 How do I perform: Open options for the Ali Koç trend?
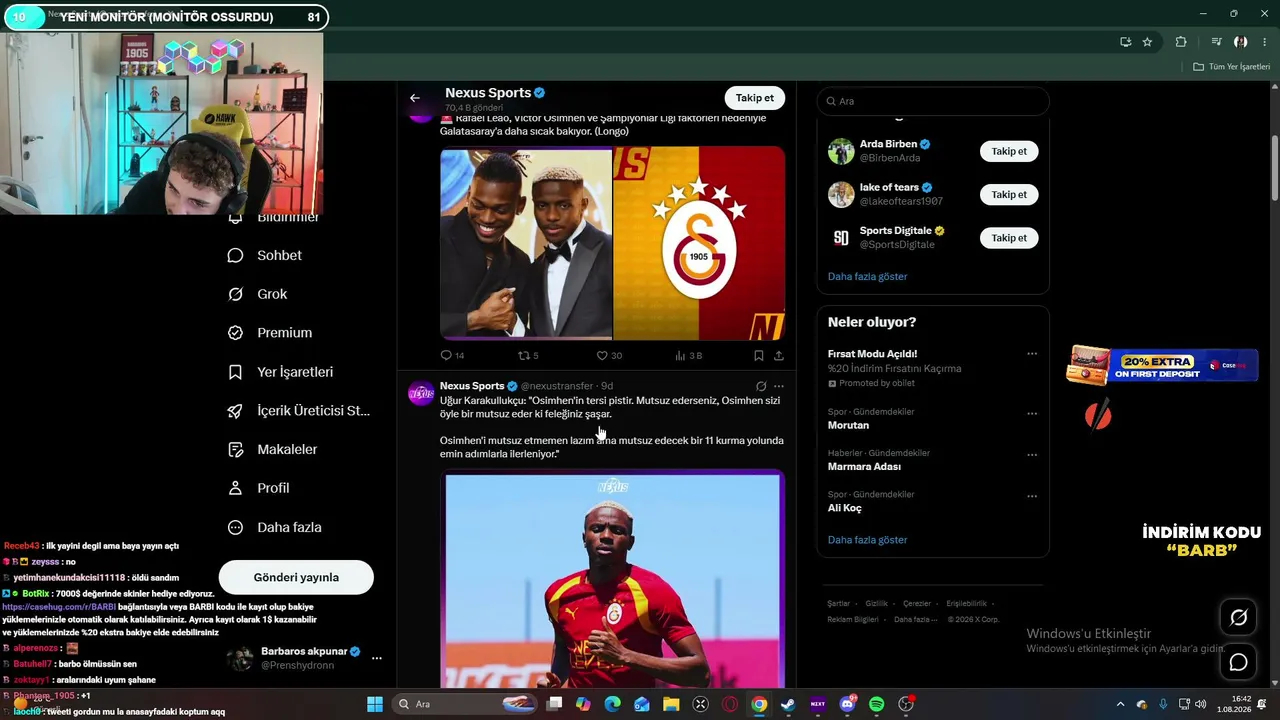click(x=1032, y=496)
